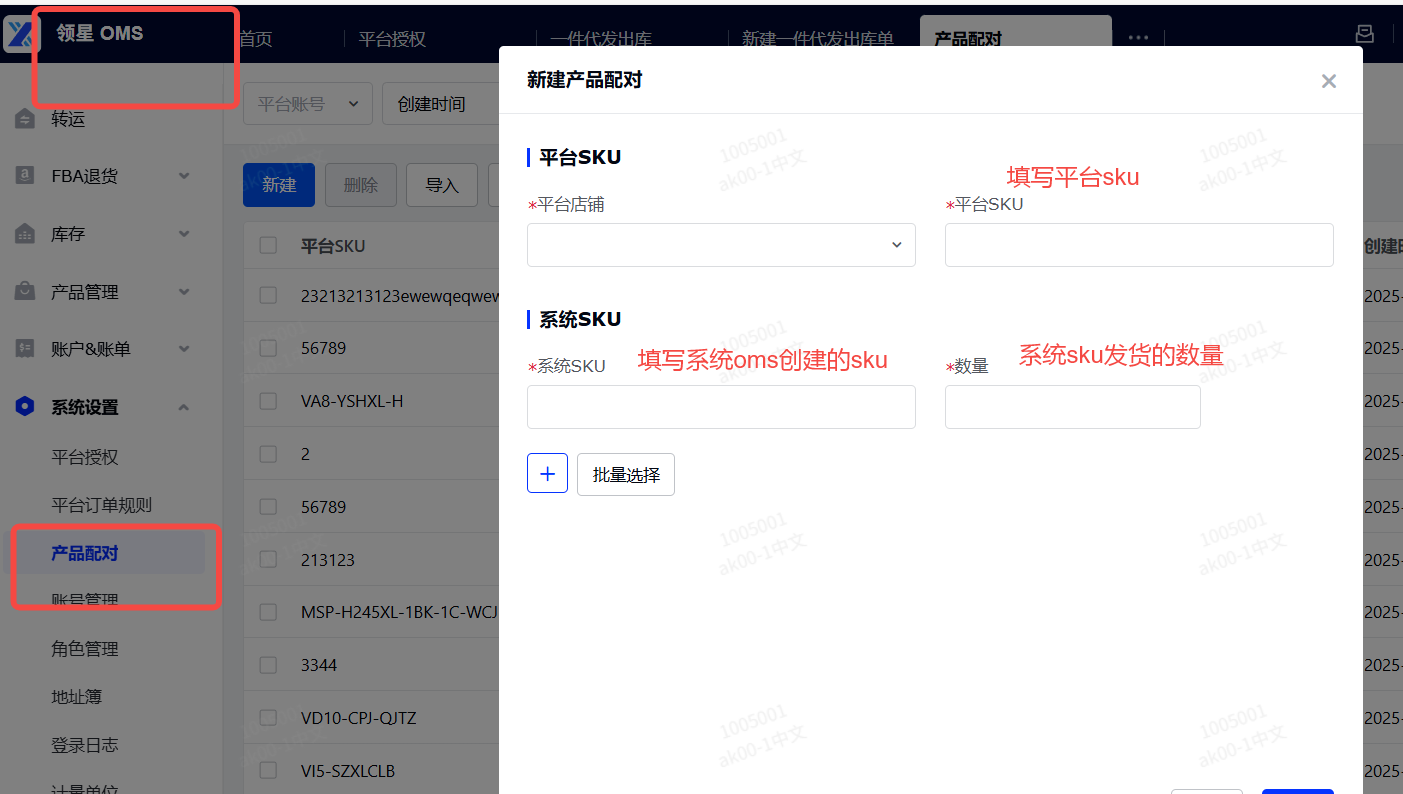Image resolution: width=1403 pixels, height=794 pixels.
Task: Open 平台订单规则 in the sidebar
Action: pyautogui.click(x=101, y=505)
